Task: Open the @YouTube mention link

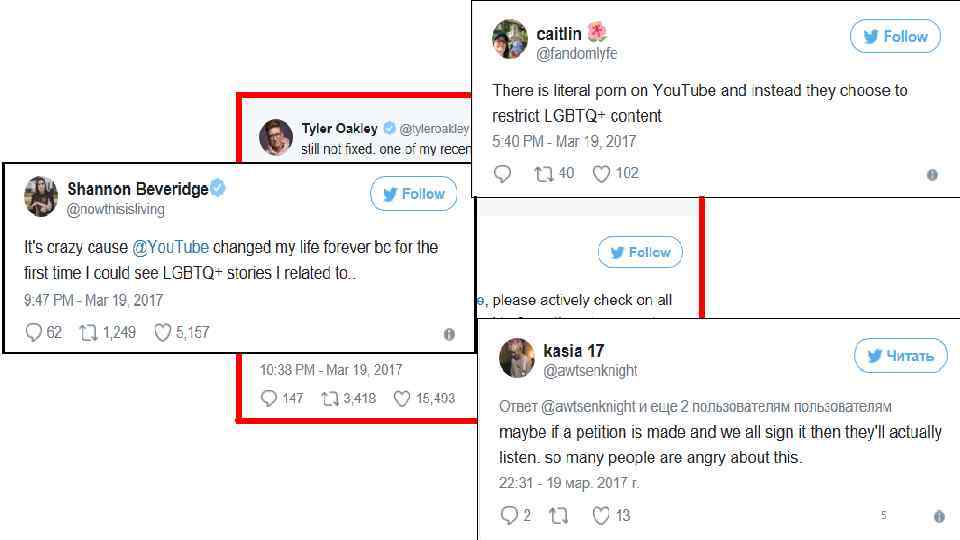Action: point(170,247)
